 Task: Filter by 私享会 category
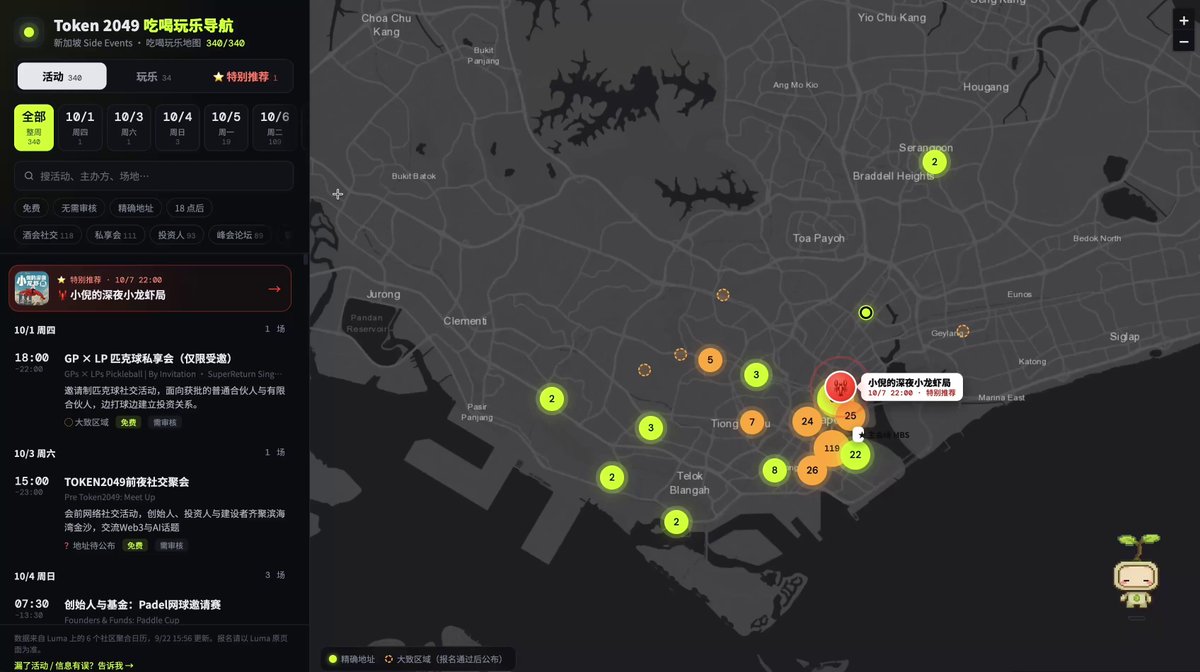pyautogui.click(x=115, y=235)
